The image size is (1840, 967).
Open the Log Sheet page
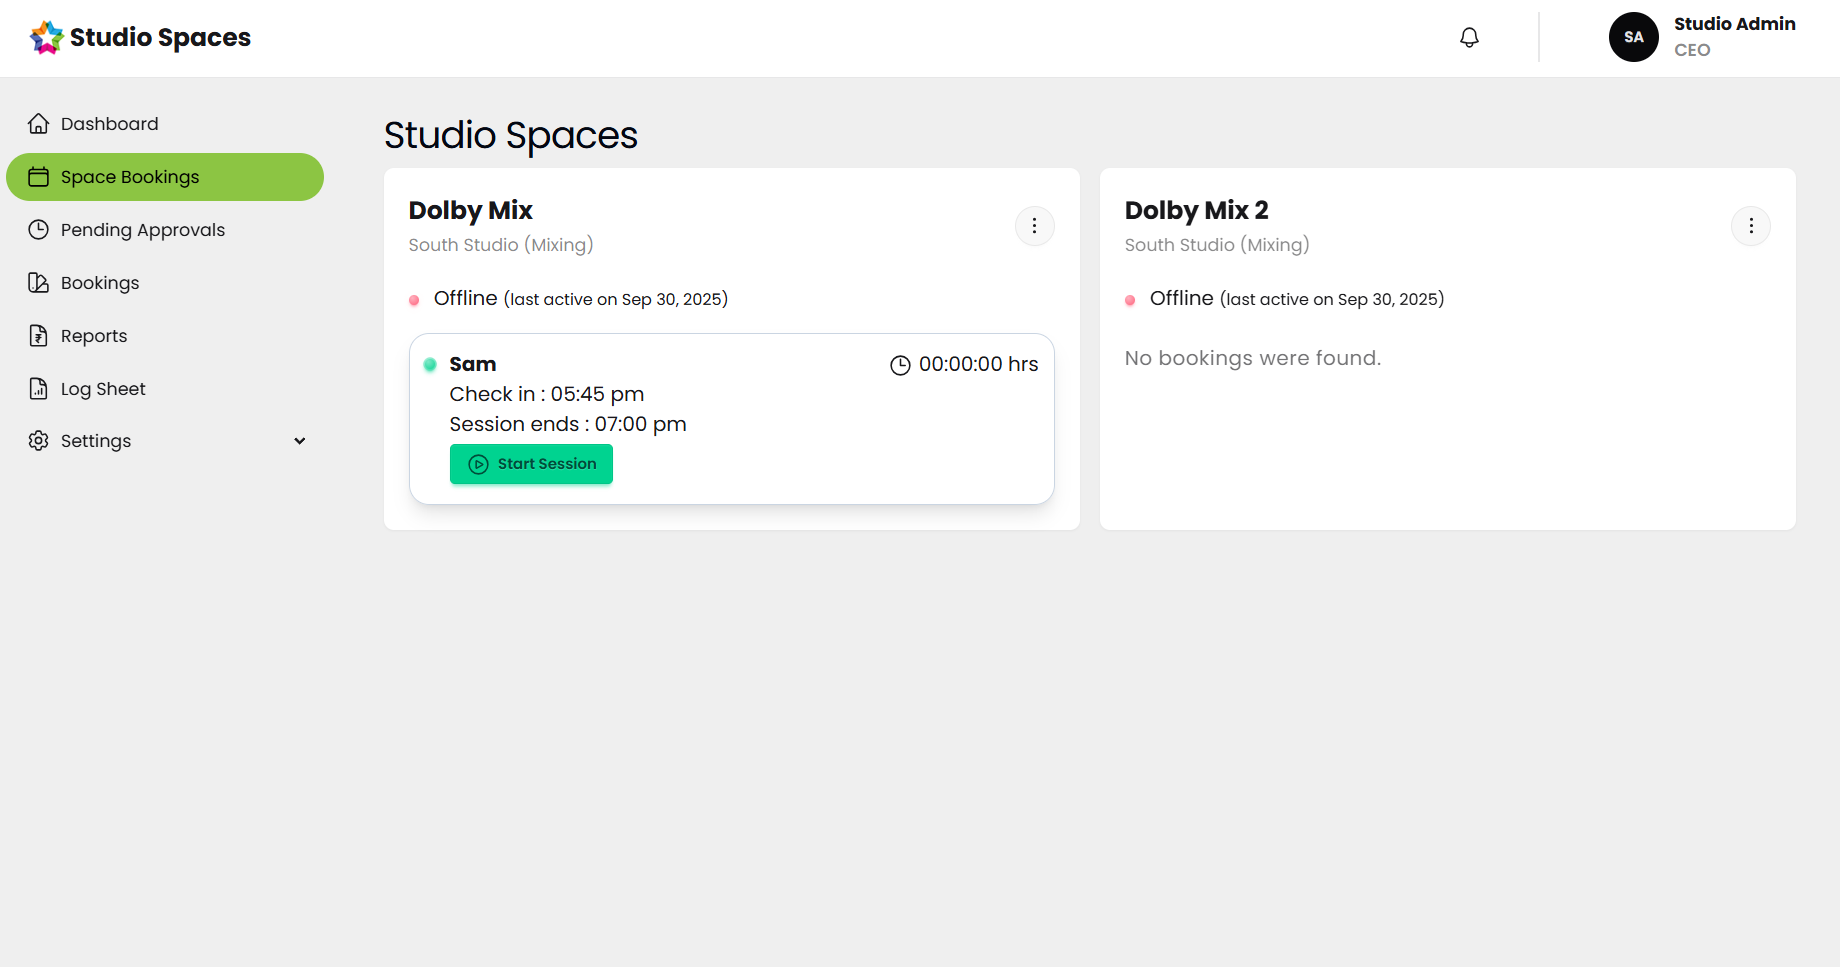click(103, 389)
